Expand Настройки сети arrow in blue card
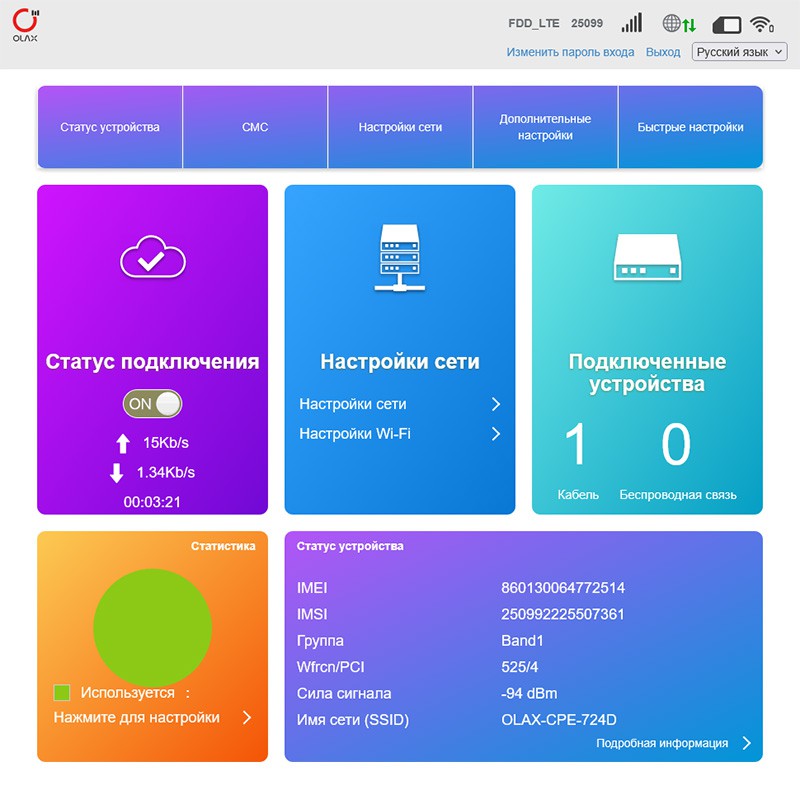Screen dimensions: 800x800 [x=495, y=405]
